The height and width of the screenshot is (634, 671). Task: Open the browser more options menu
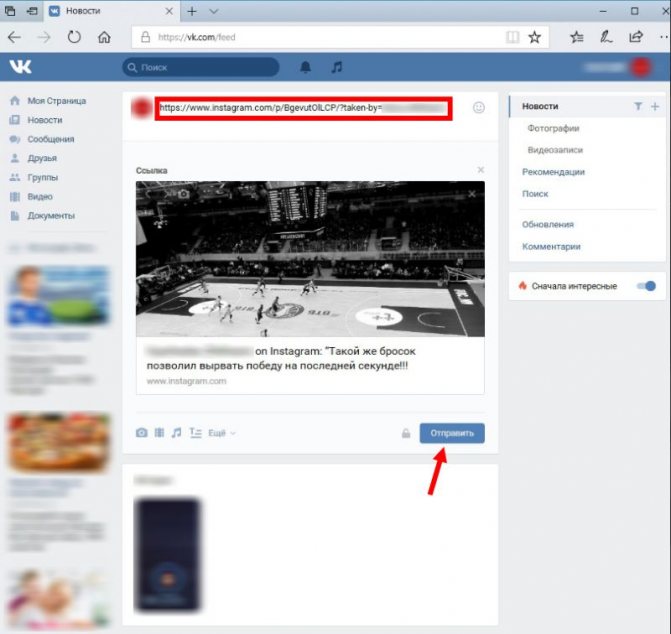pyautogui.click(x=664, y=37)
